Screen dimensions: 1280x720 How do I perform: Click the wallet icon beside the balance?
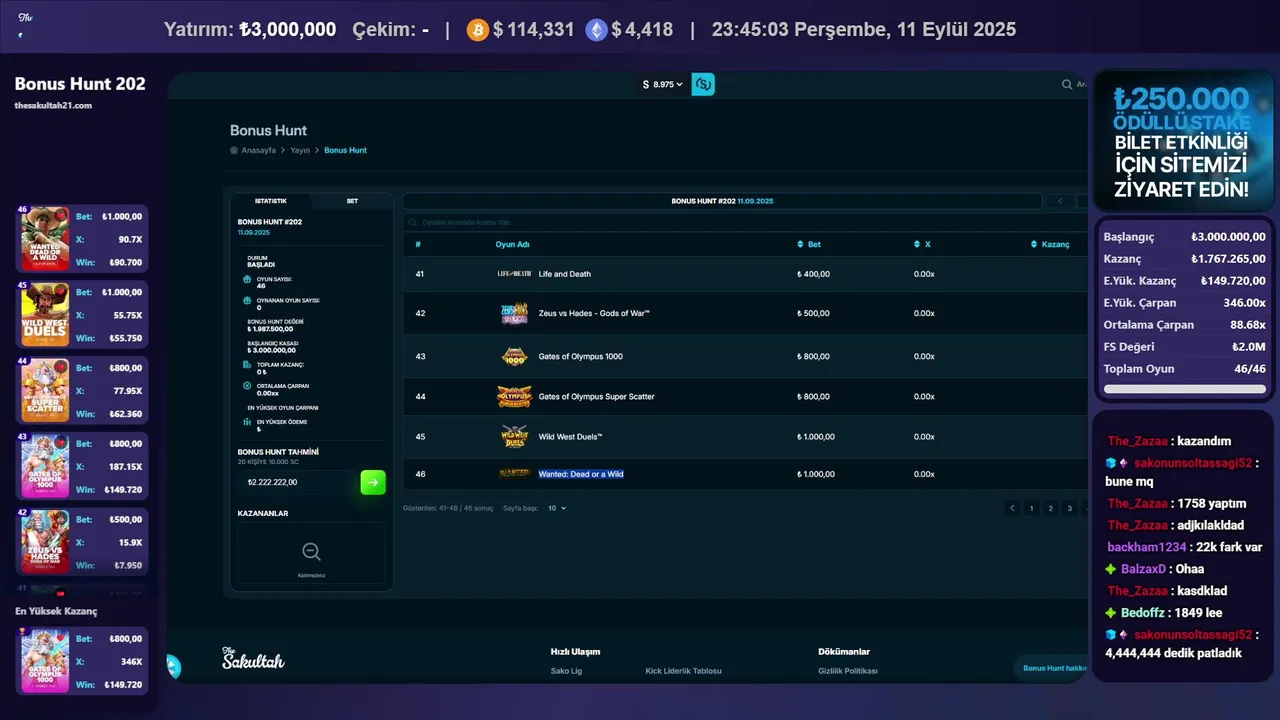703,84
